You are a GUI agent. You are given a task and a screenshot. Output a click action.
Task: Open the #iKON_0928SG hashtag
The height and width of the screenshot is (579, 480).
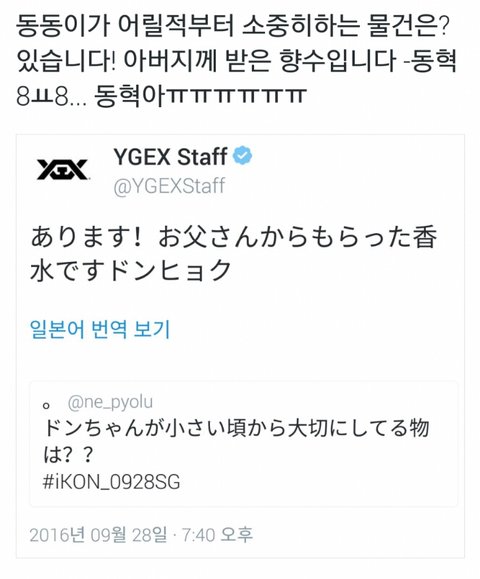[112, 482]
